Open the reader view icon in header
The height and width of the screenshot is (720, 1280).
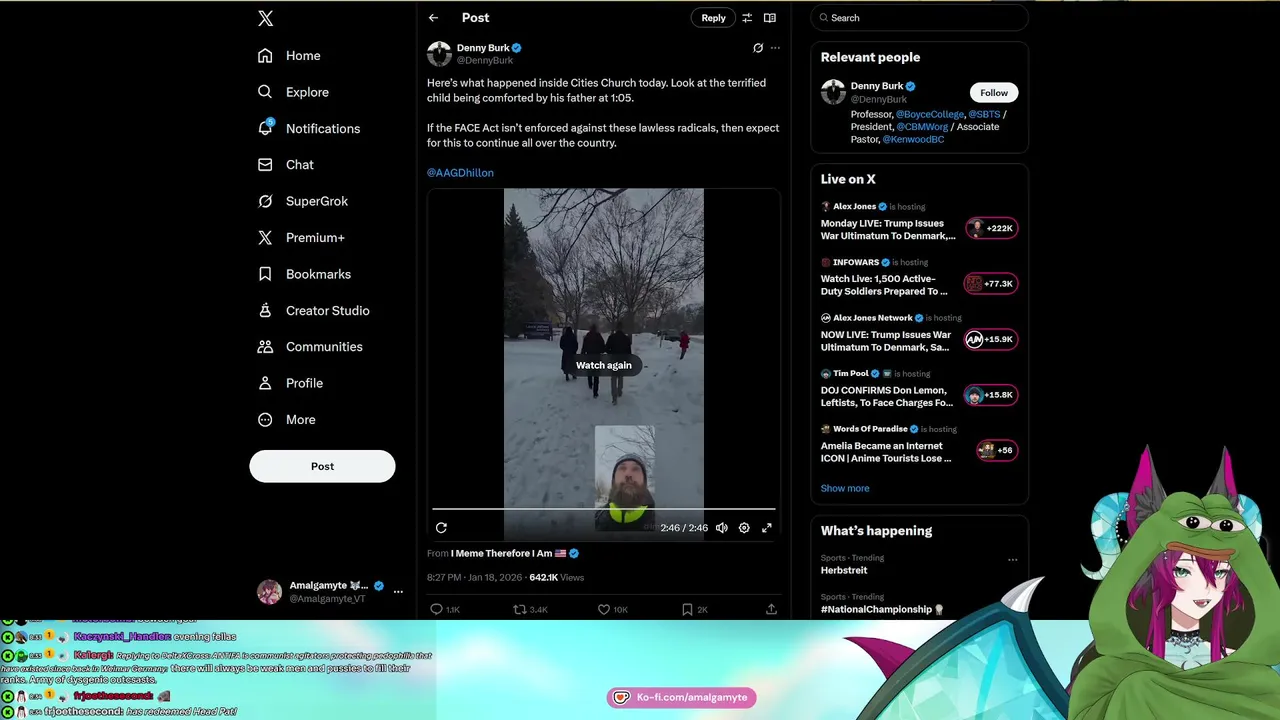[770, 18]
